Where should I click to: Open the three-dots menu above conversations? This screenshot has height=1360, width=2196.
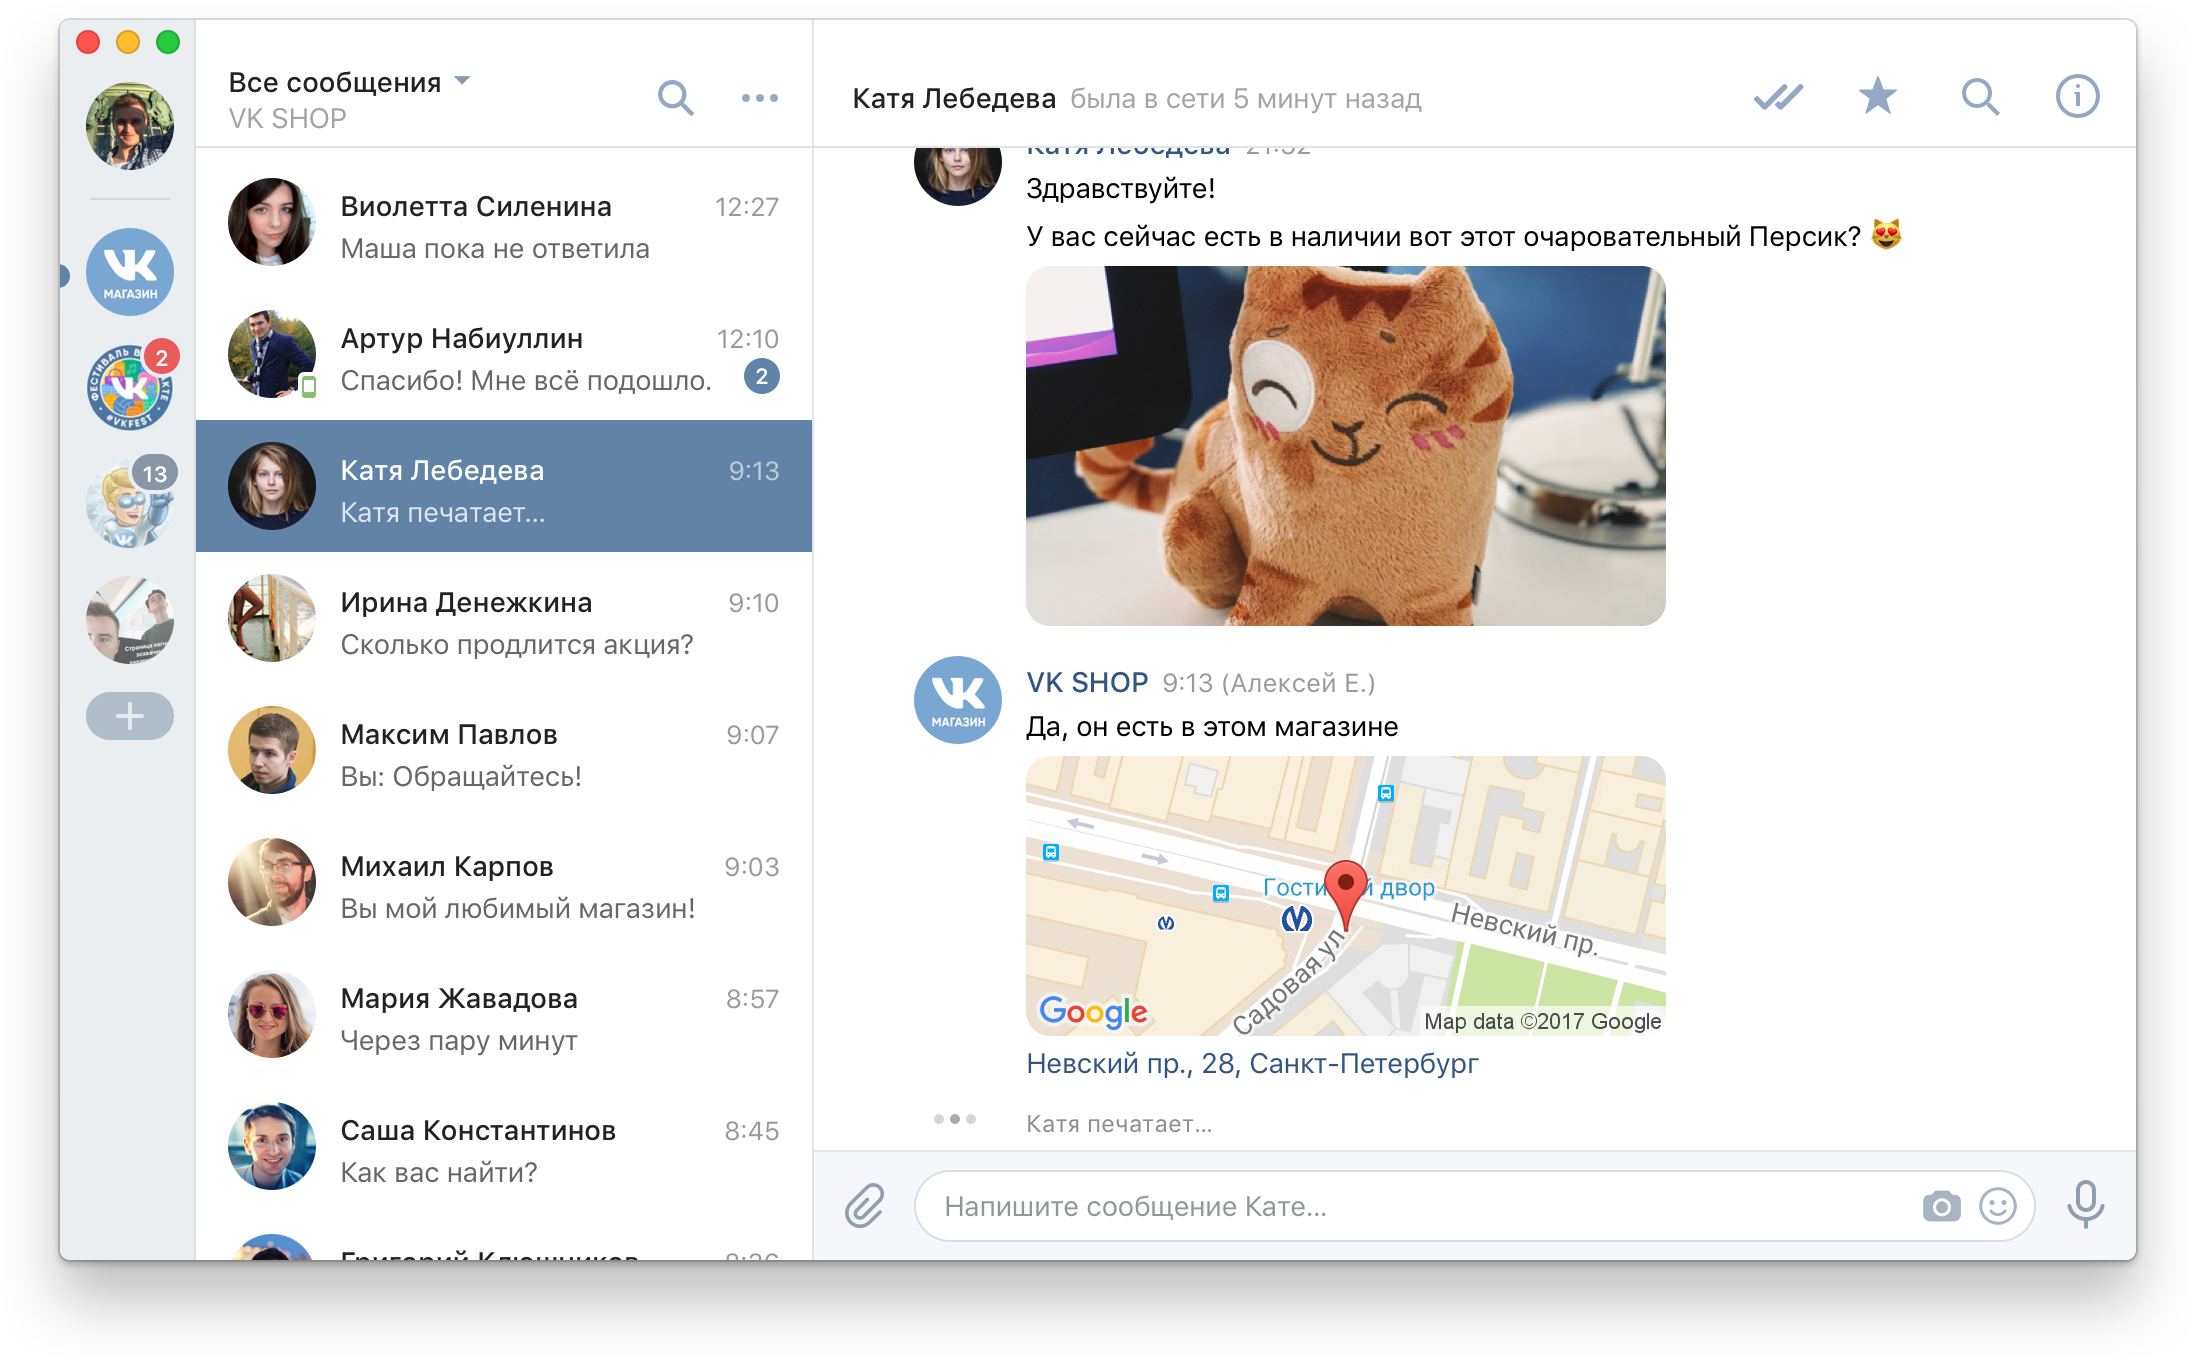click(x=760, y=98)
